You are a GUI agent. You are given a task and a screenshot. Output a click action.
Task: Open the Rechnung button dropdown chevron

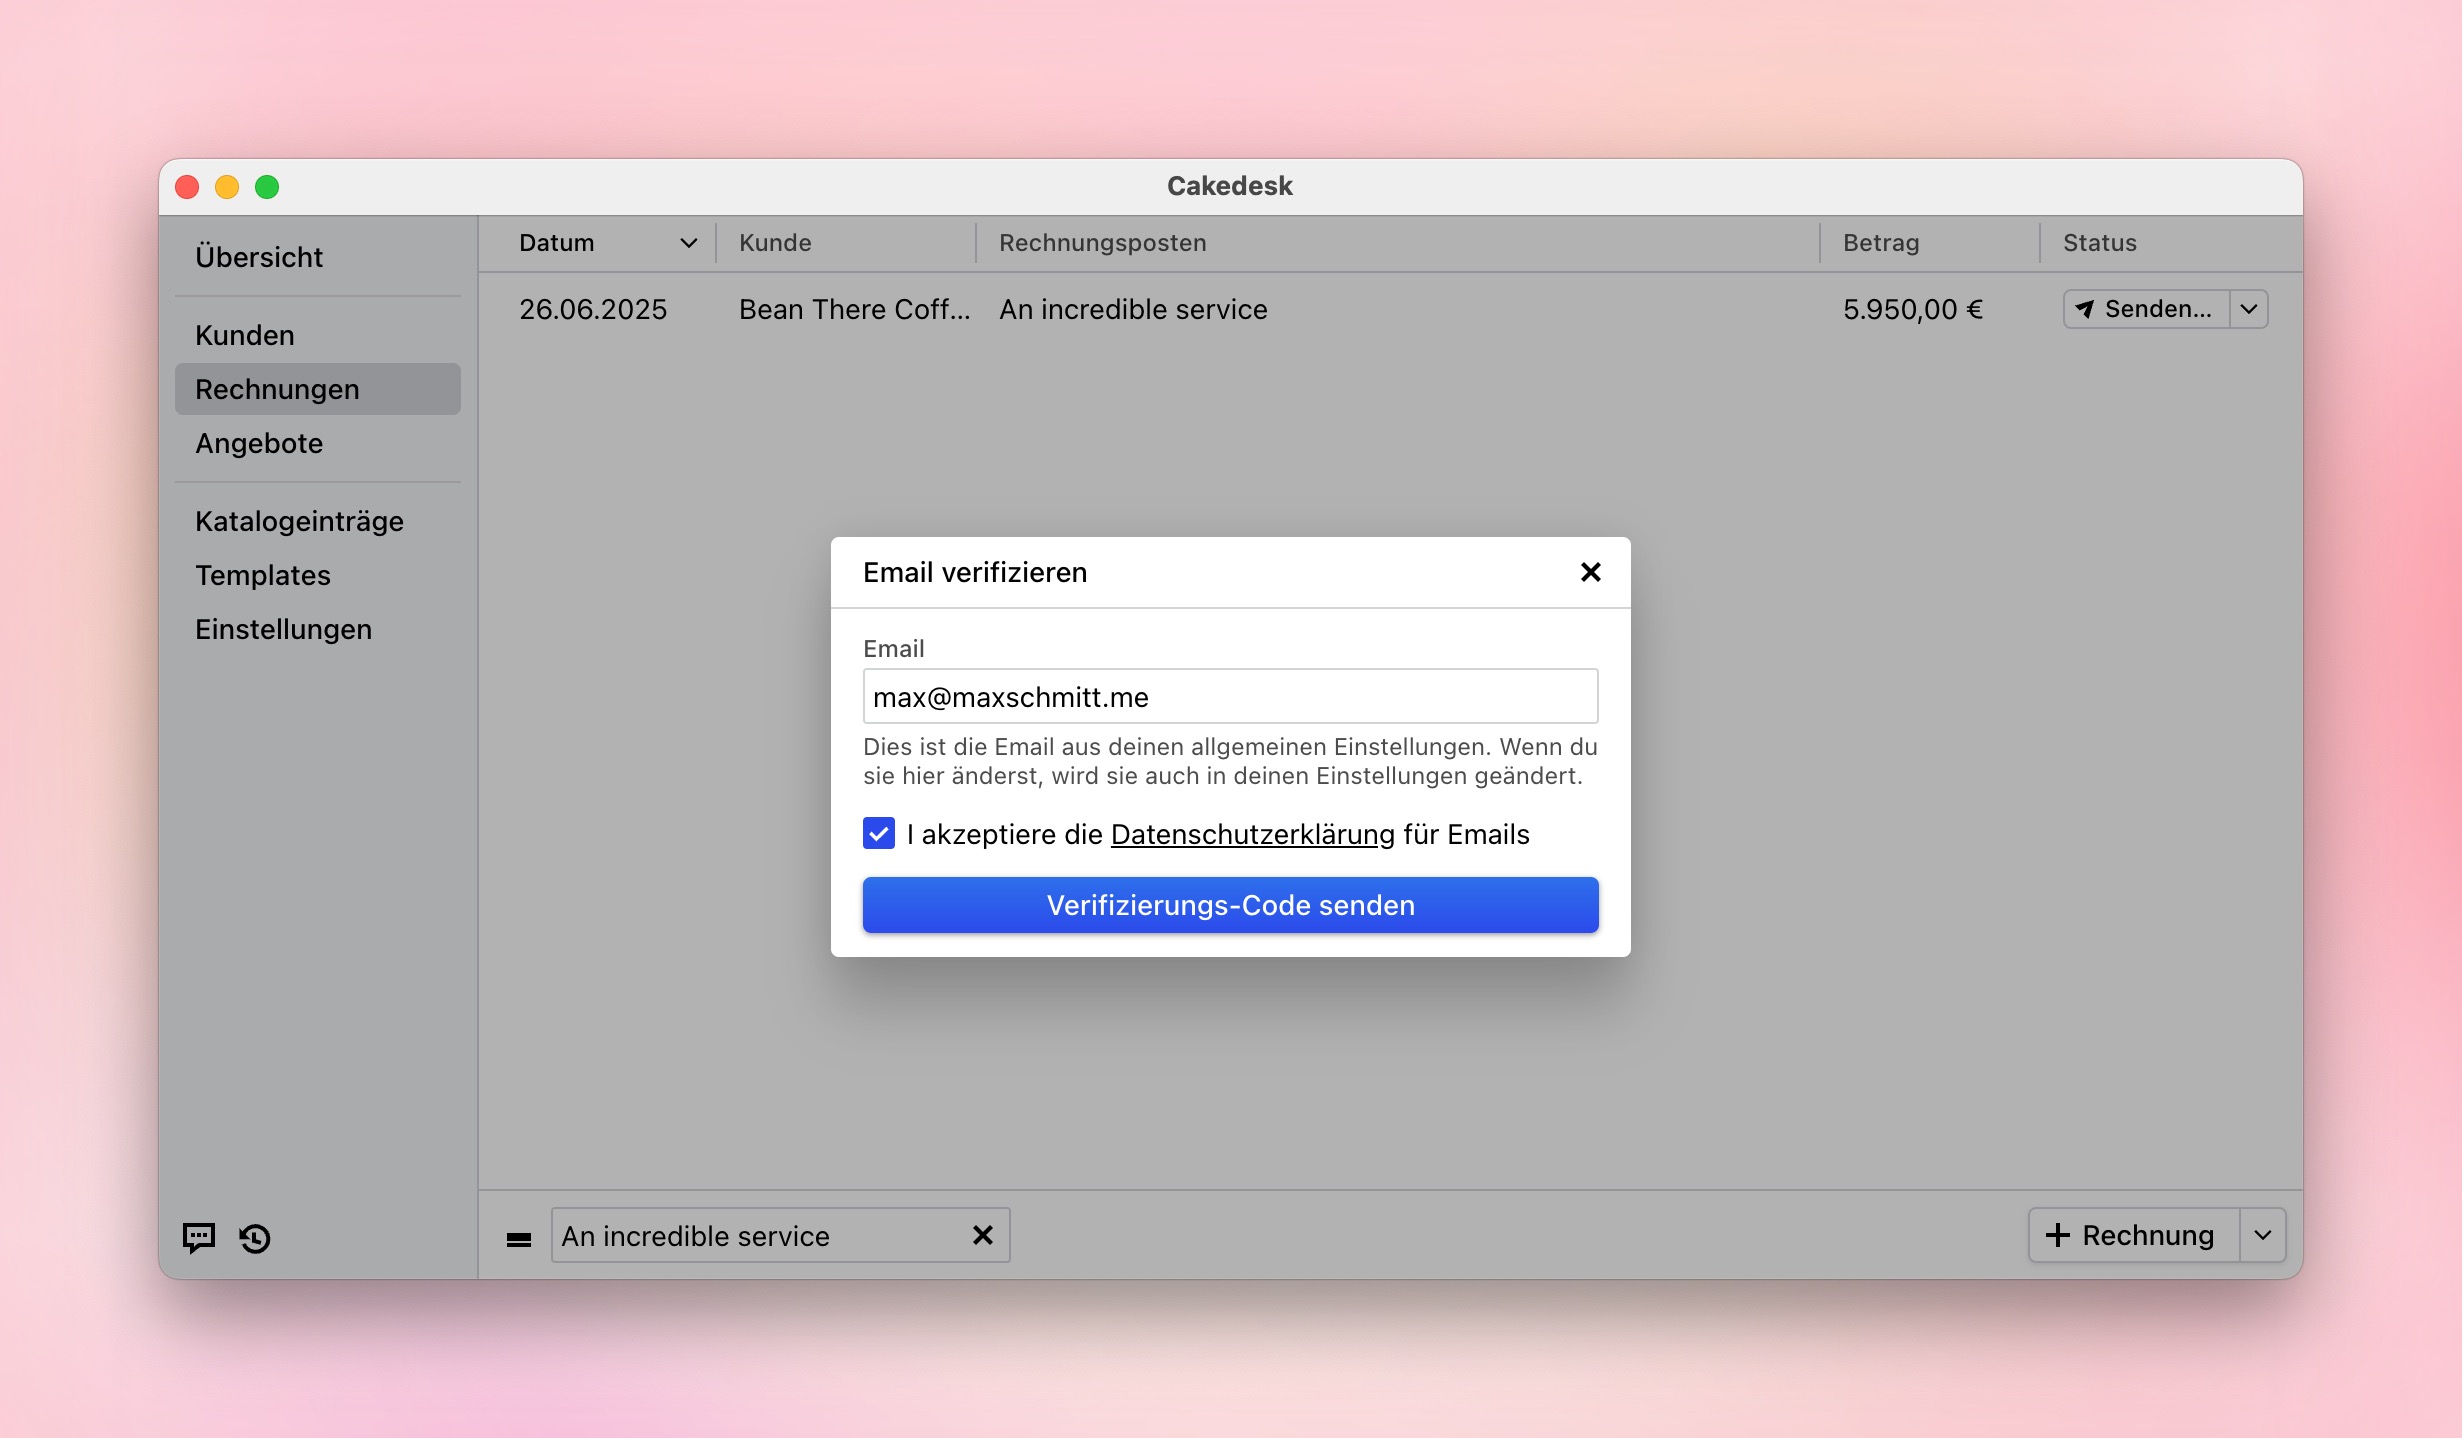2264,1235
